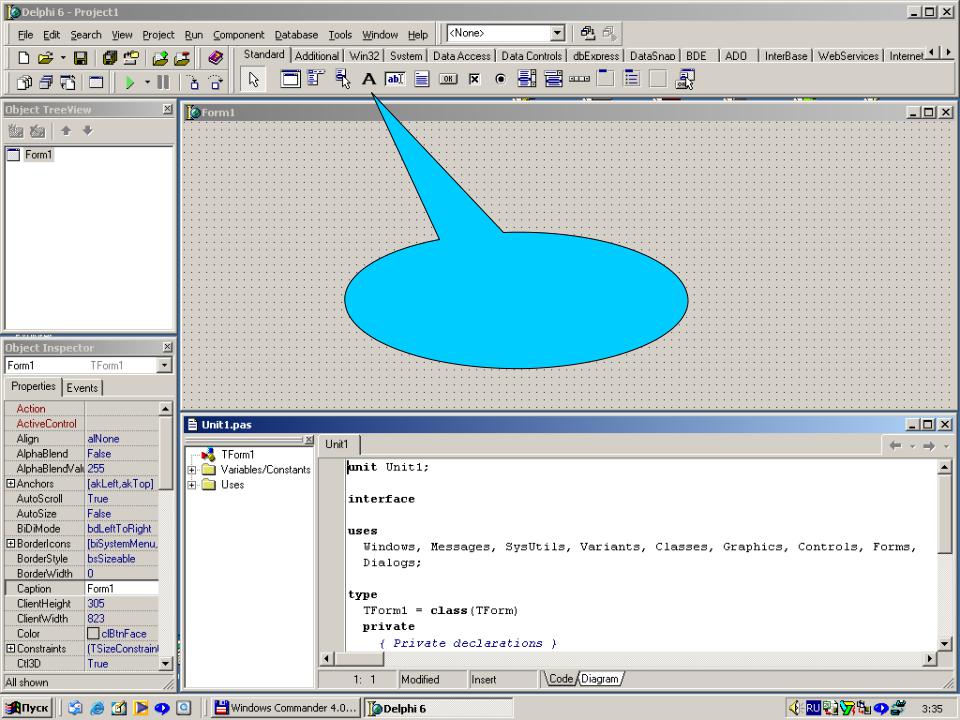
Task: Click the Caption property value field
Action: click(122, 589)
